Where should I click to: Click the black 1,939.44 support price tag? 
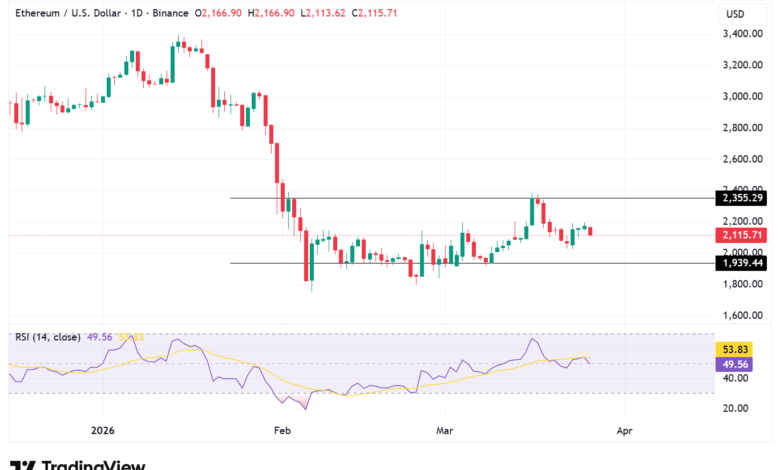741,263
